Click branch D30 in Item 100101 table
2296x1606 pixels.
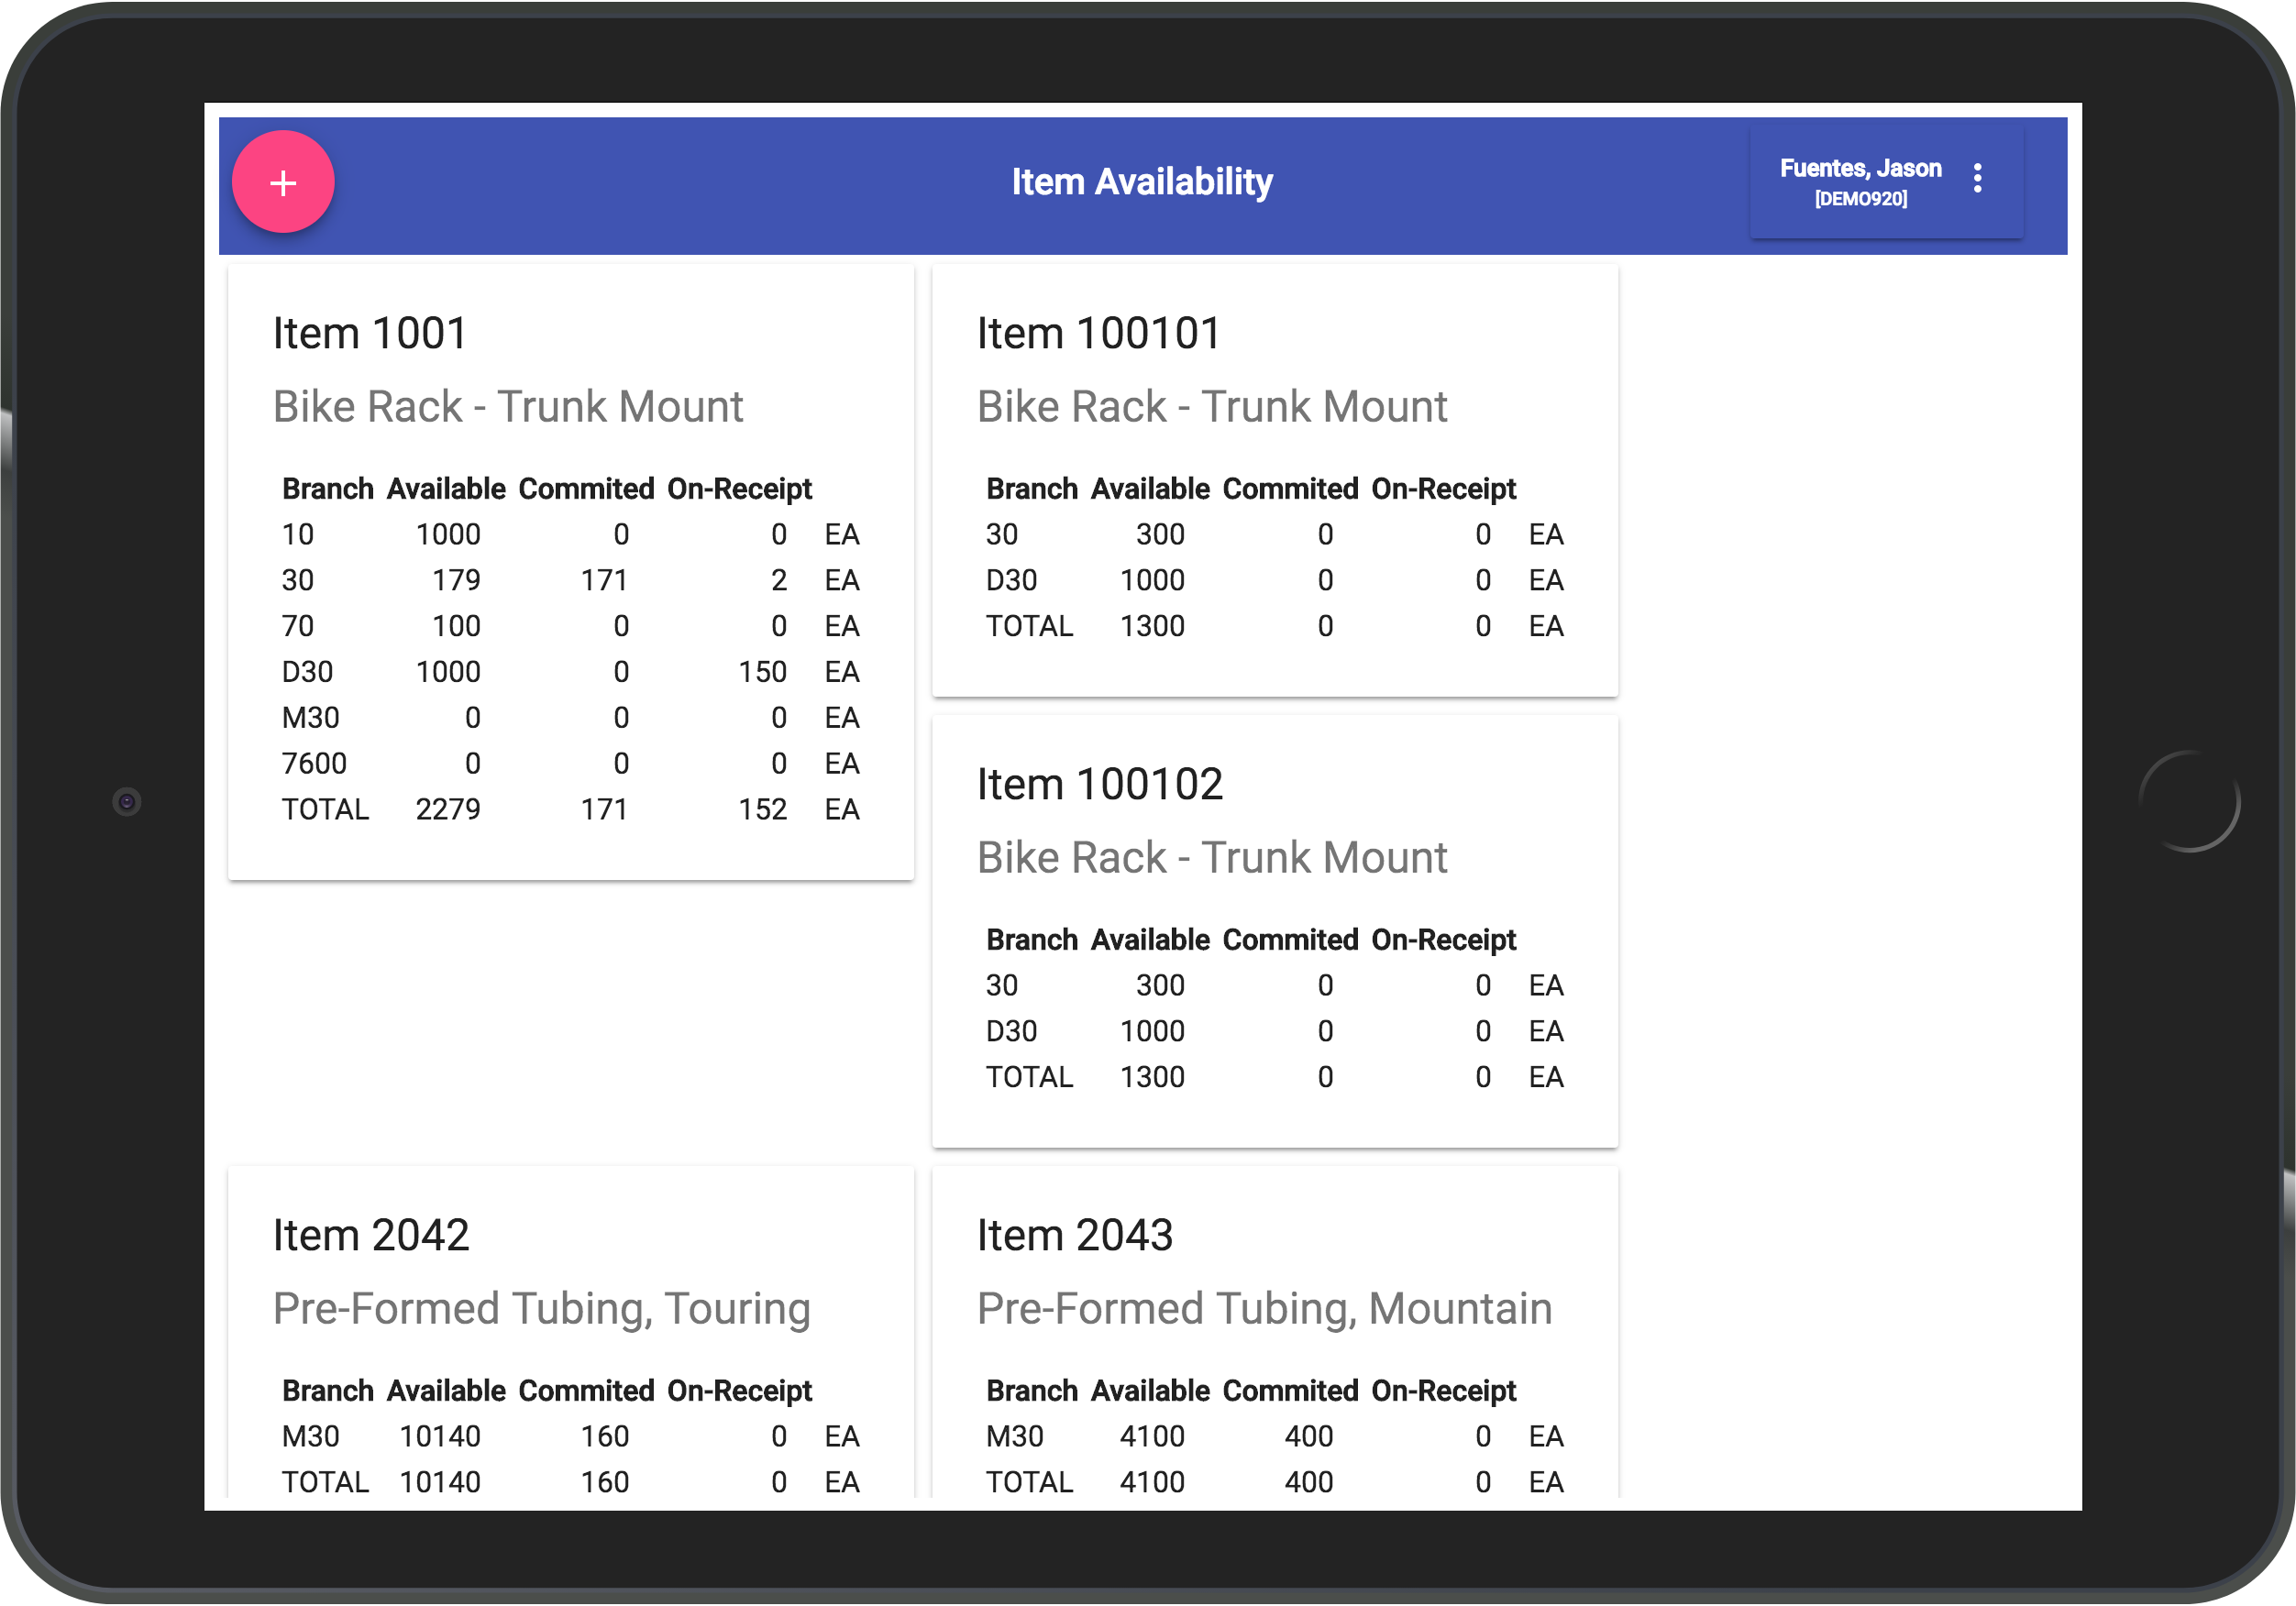pos(1011,581)
